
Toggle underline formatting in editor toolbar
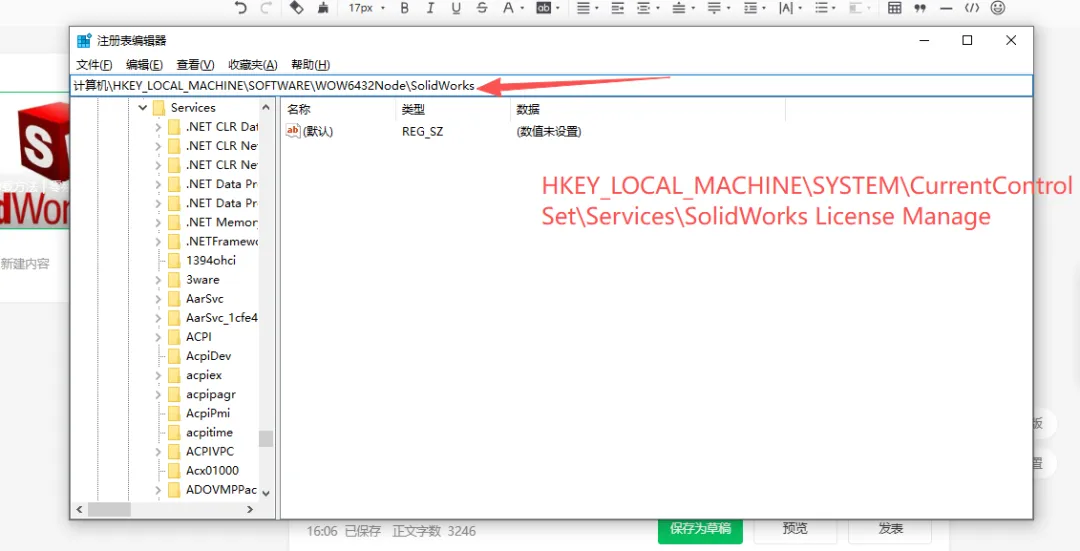(456, 8)
